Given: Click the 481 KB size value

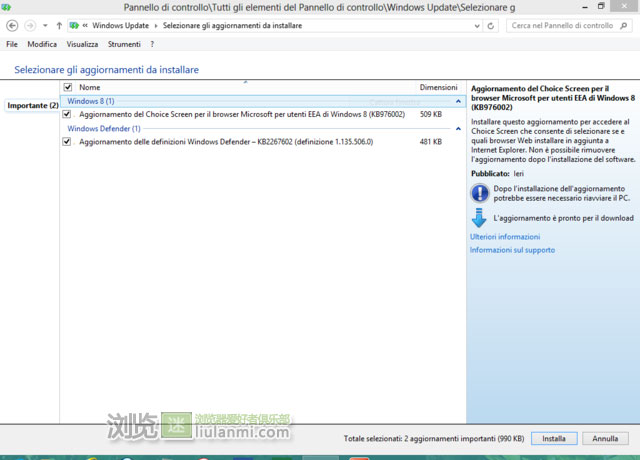Looking at the screenshot, I should tap(431, 142).
